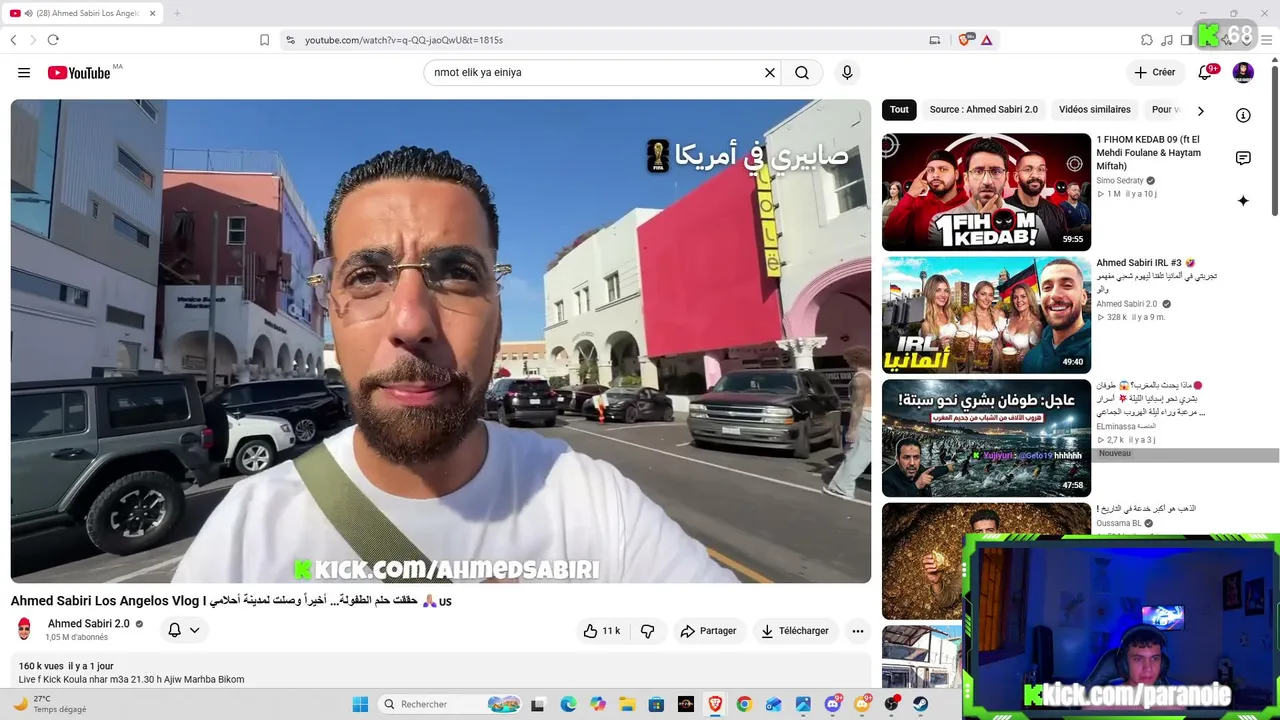Open a new browser tab

pyautogui.click(x=177, y=13)
